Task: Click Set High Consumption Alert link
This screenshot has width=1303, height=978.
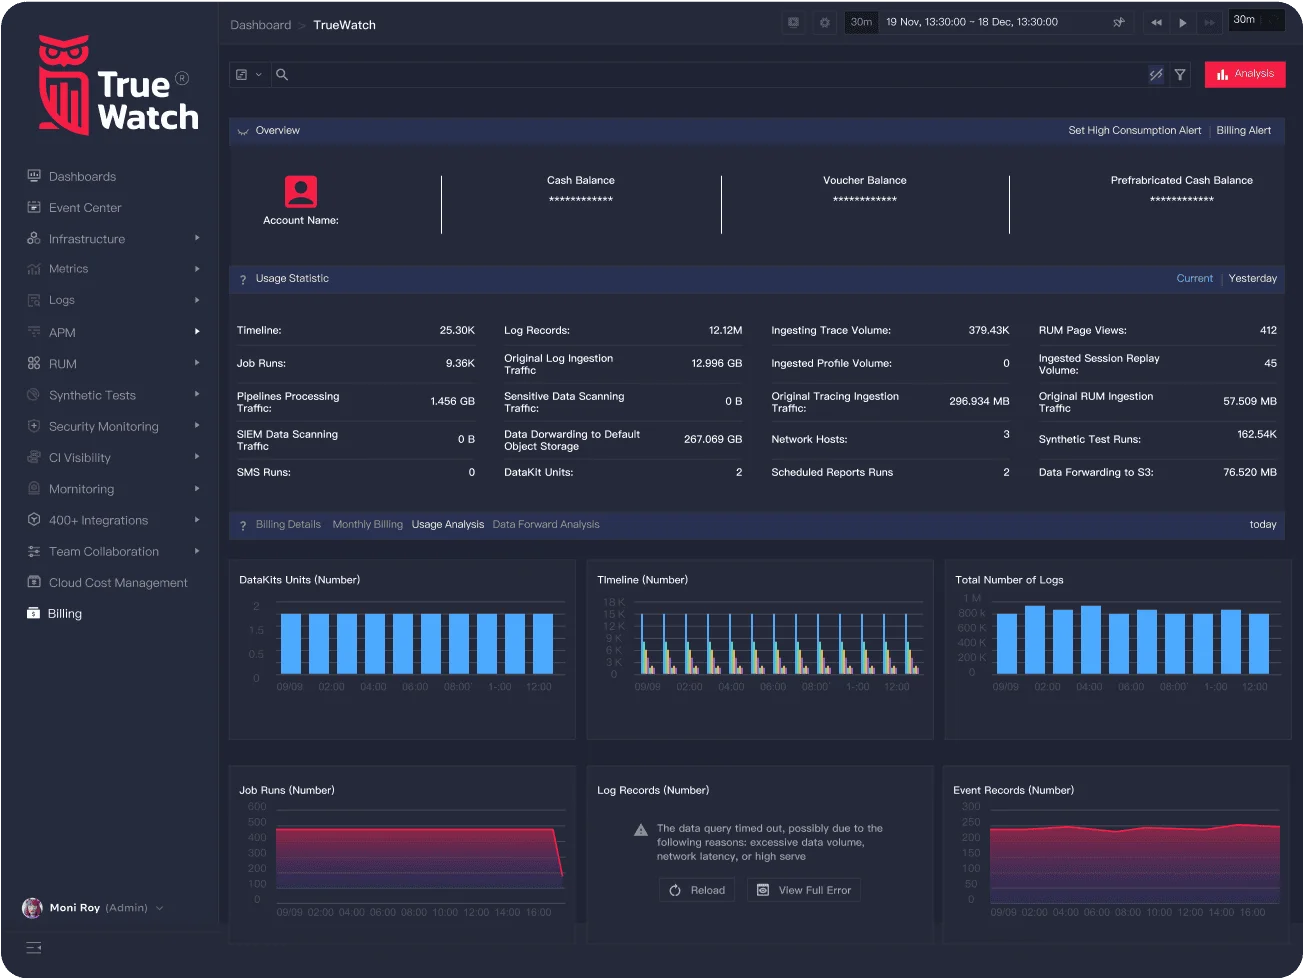Action: click(x=1135, y=131)
